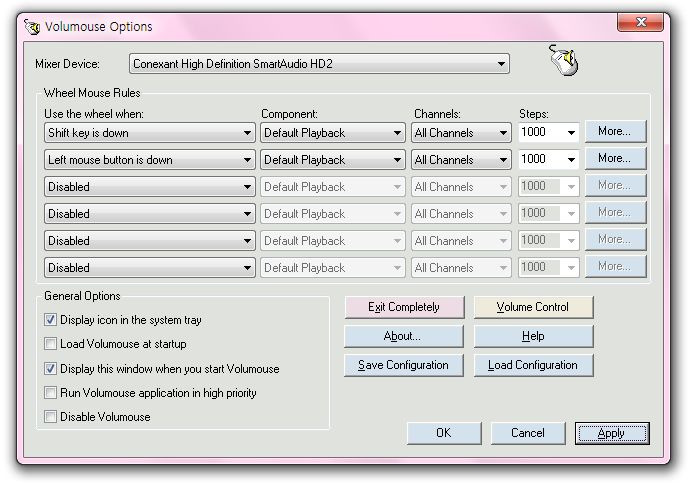Click Load Configuration
This screenshot has height=483, width=689.
click(x=533, y=365)
